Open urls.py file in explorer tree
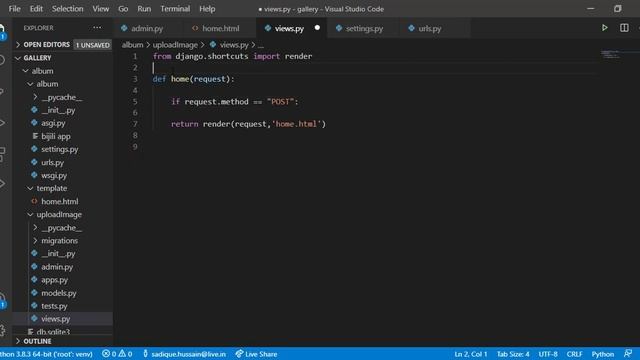Viewport: 640px width, 360px height. click(x=52, y=162)
